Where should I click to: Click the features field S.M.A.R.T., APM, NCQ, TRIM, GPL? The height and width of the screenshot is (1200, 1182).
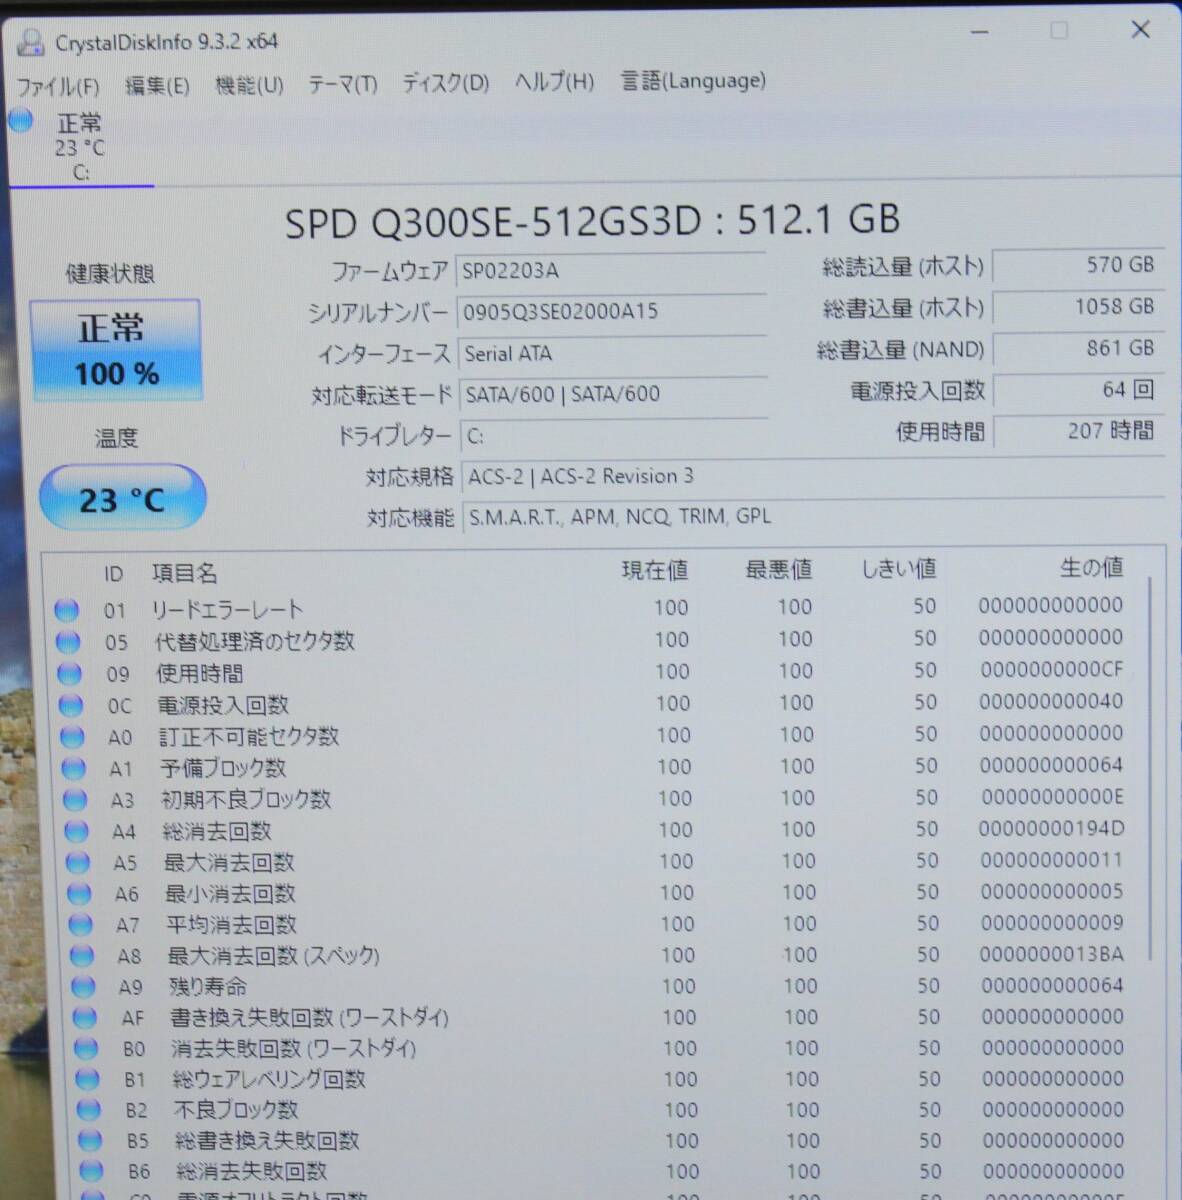click(815, 518)
